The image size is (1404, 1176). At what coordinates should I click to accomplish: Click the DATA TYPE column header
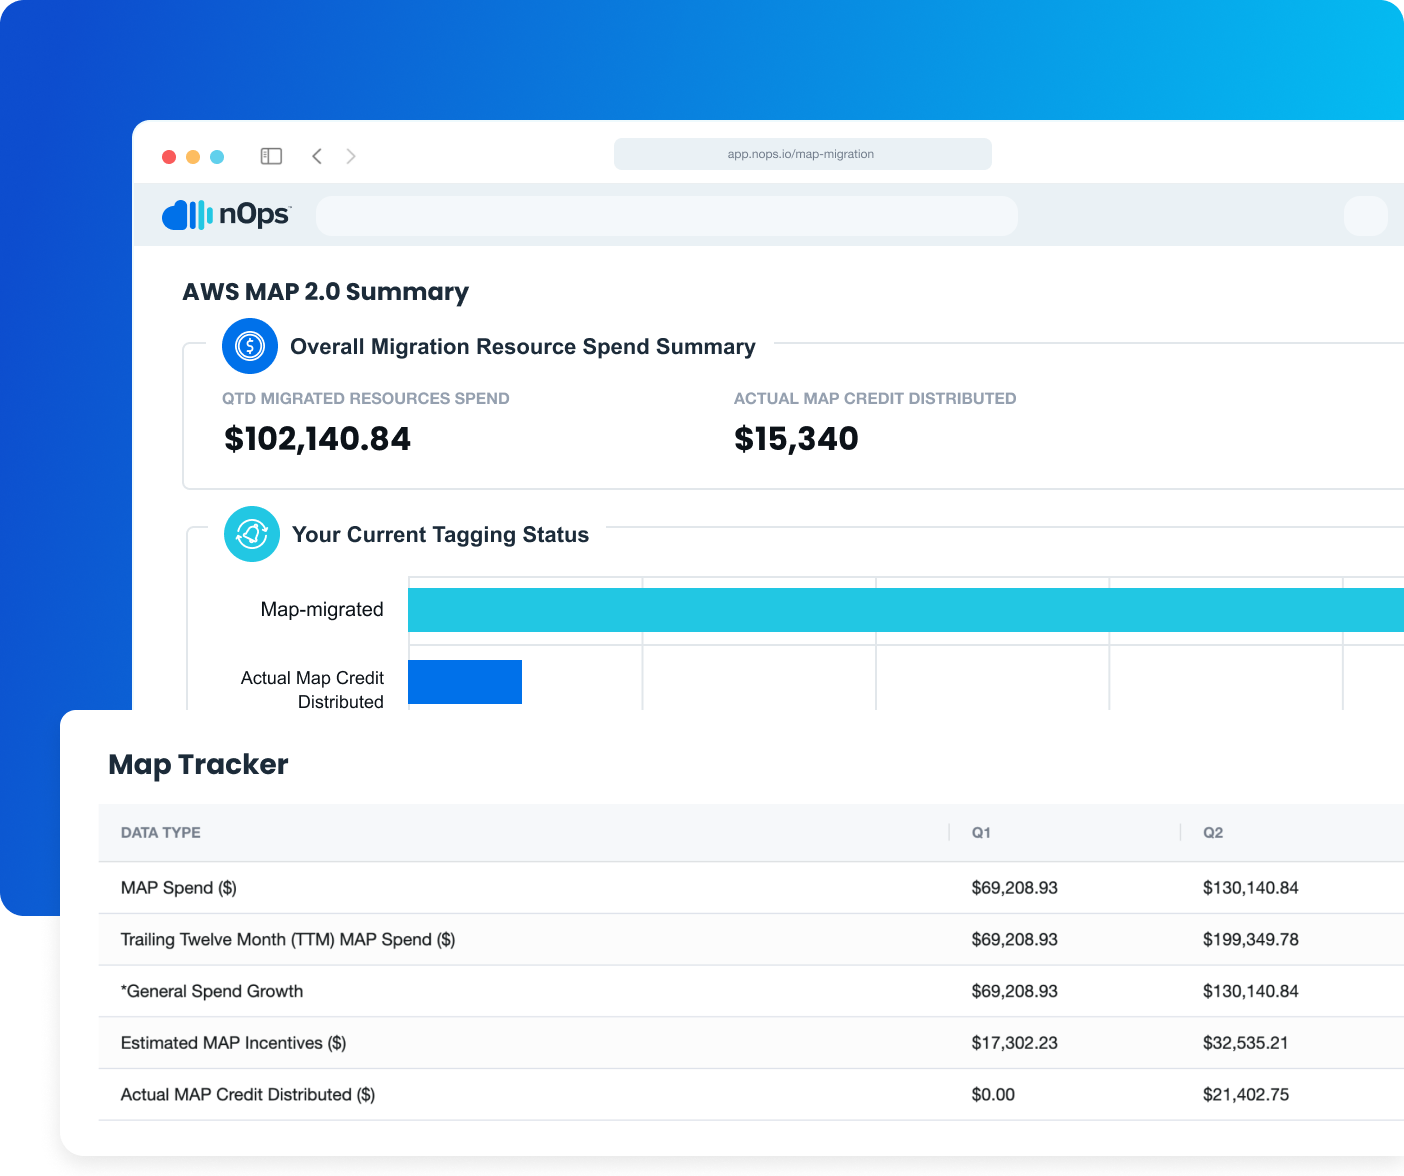[x=161, y=833]
